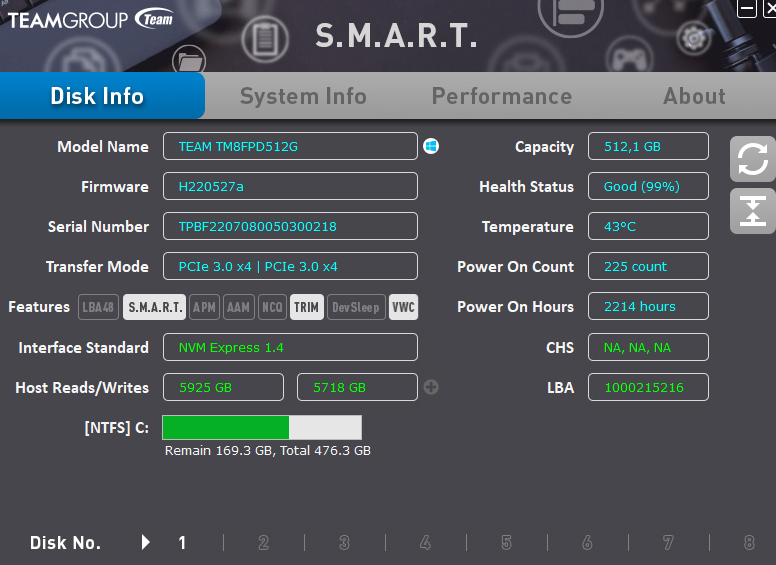Click the Power On Count 225 count field
776x565 pixels.
click(648, 266)
